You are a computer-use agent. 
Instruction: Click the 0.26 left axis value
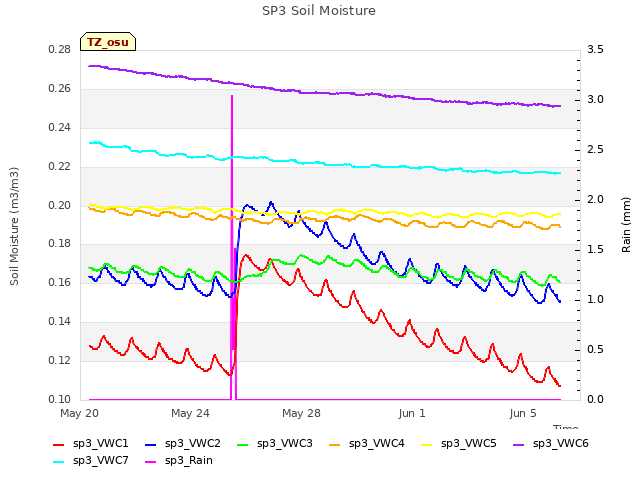coord(60,89)
